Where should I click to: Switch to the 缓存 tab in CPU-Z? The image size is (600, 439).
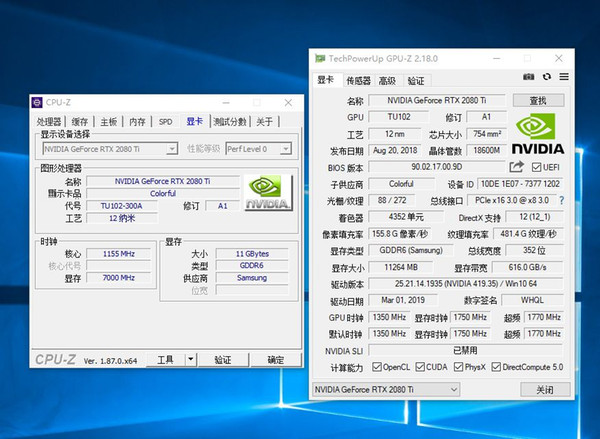[80, 122]
